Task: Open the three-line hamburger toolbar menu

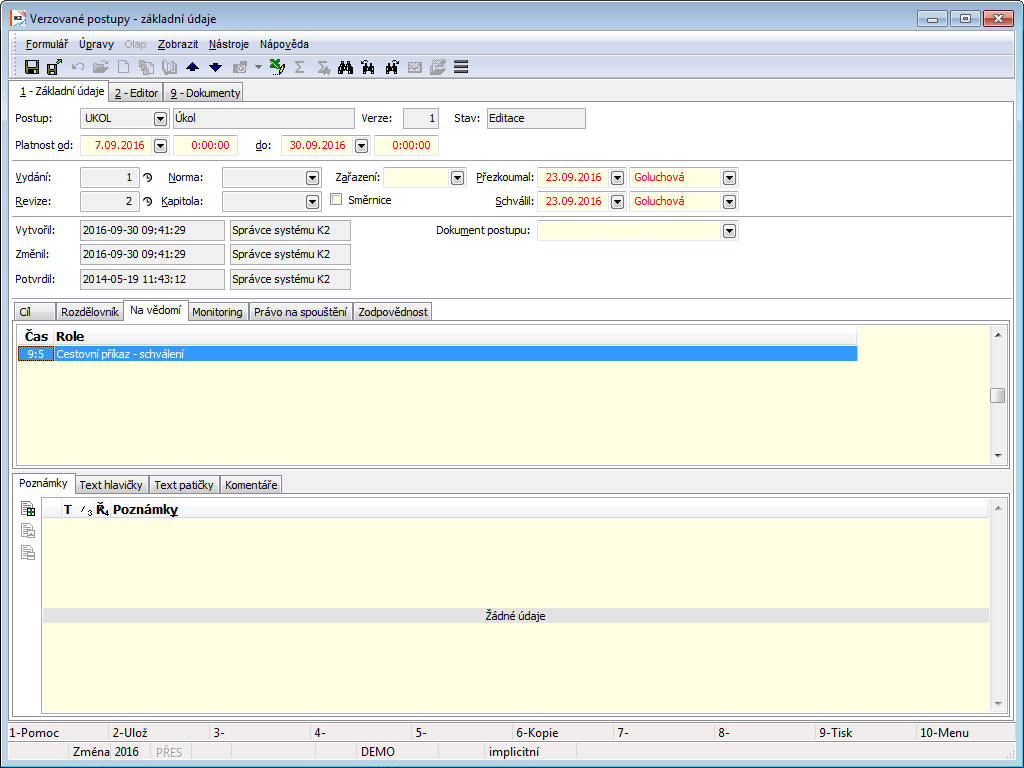Action: point(461,67)
